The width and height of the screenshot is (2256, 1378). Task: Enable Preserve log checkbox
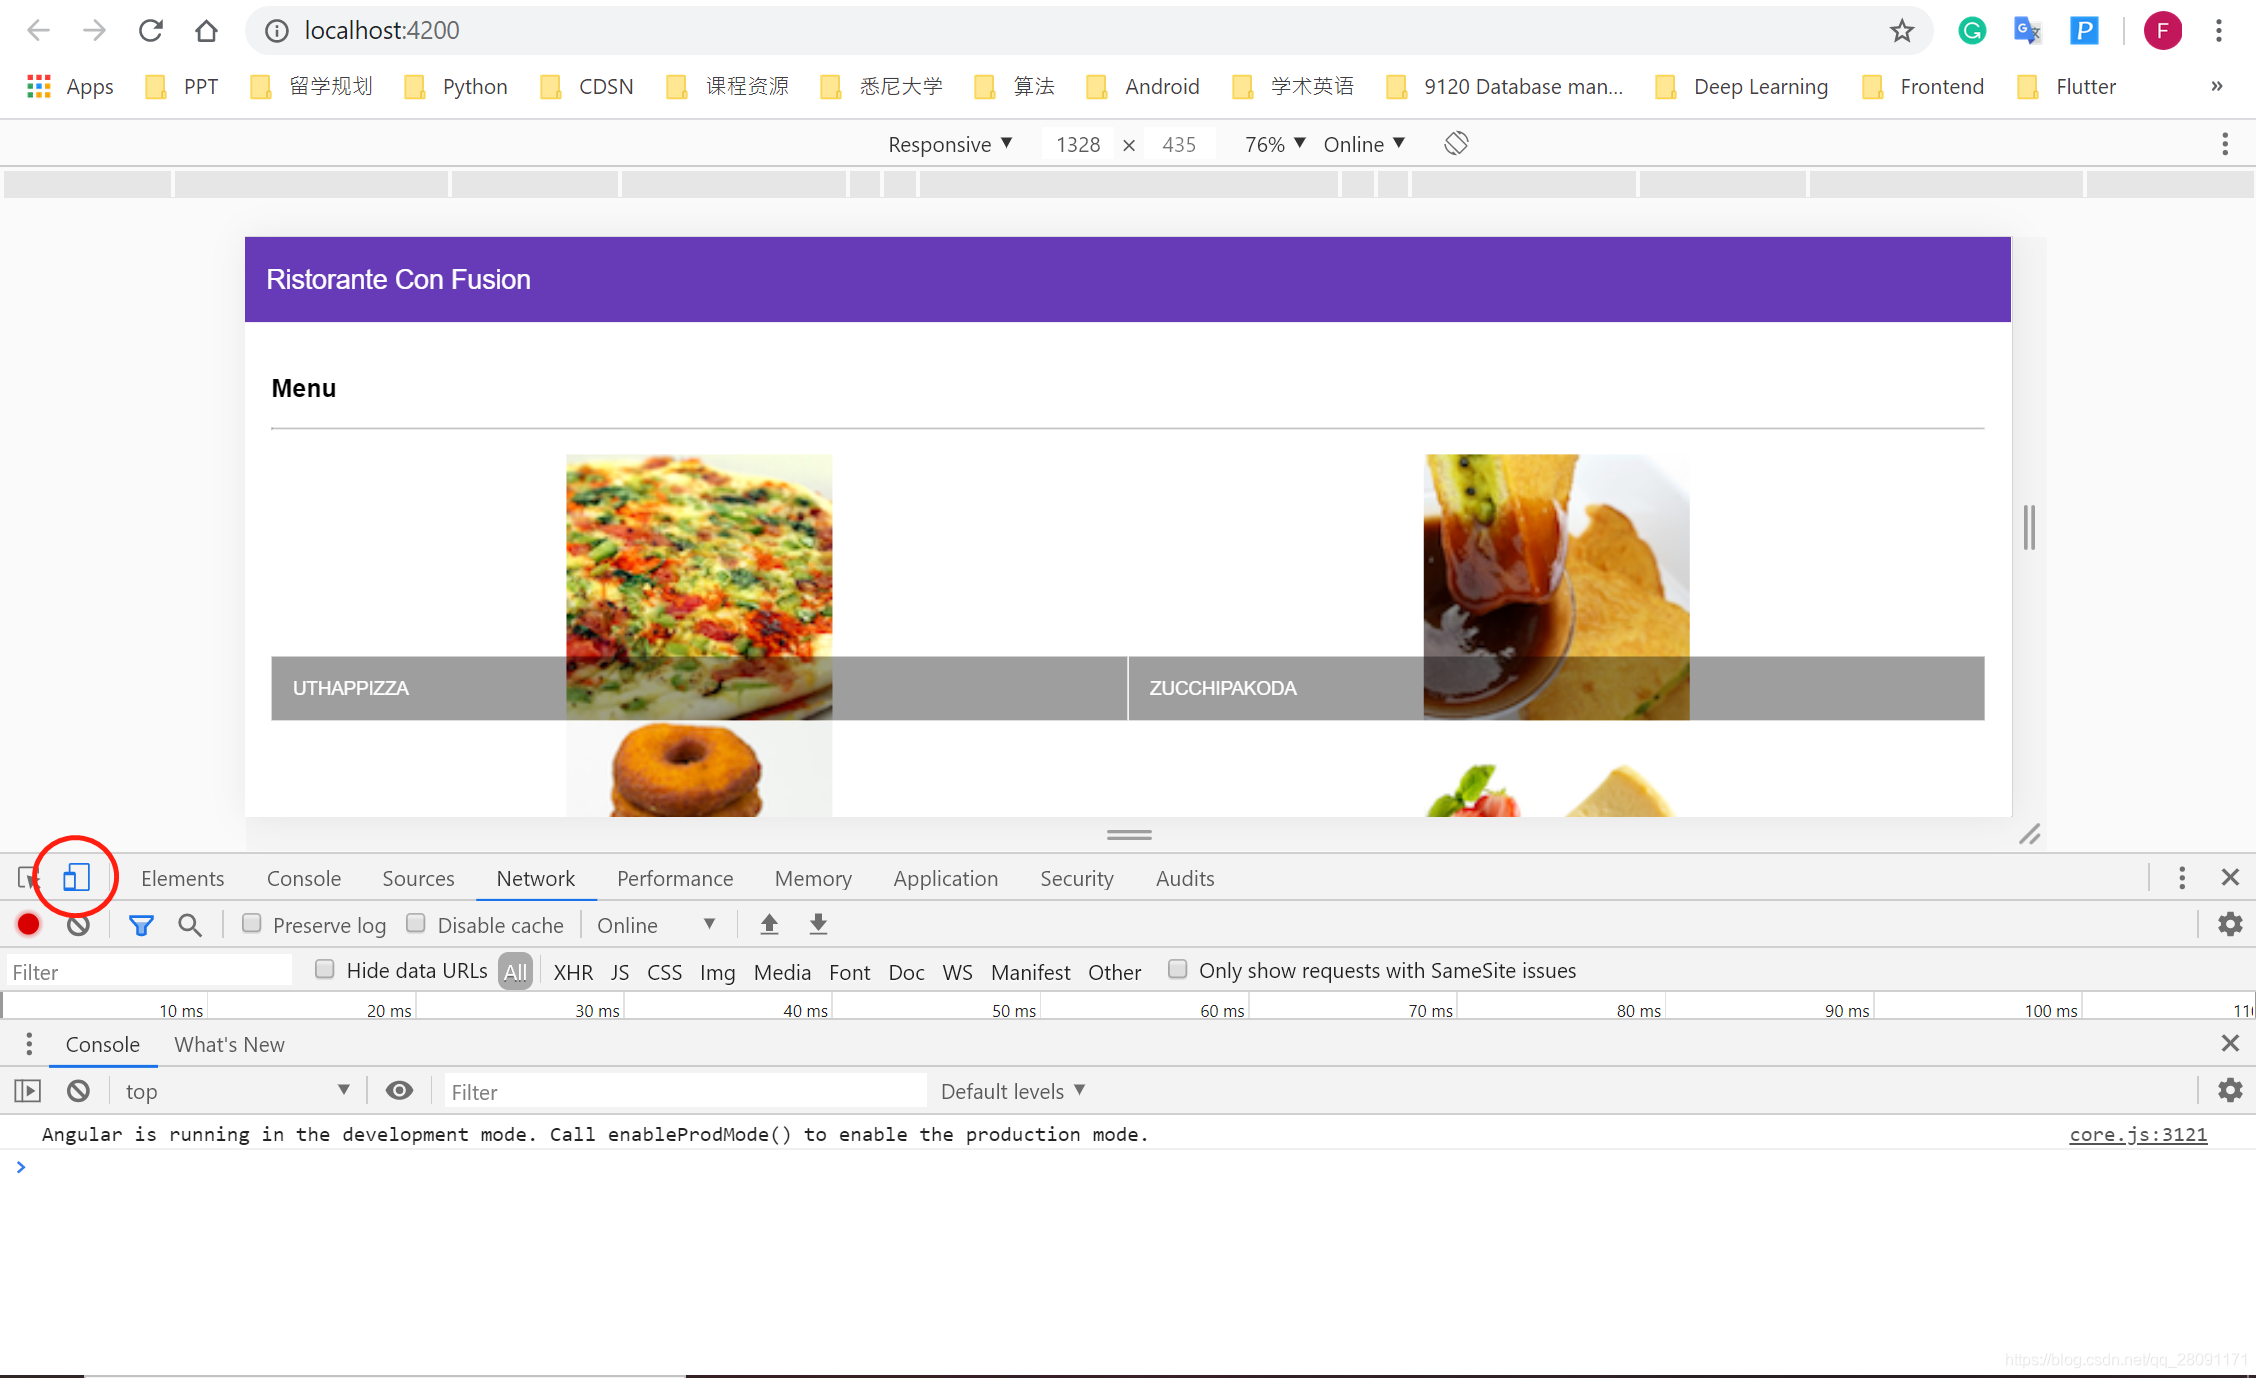pos(252,924)
